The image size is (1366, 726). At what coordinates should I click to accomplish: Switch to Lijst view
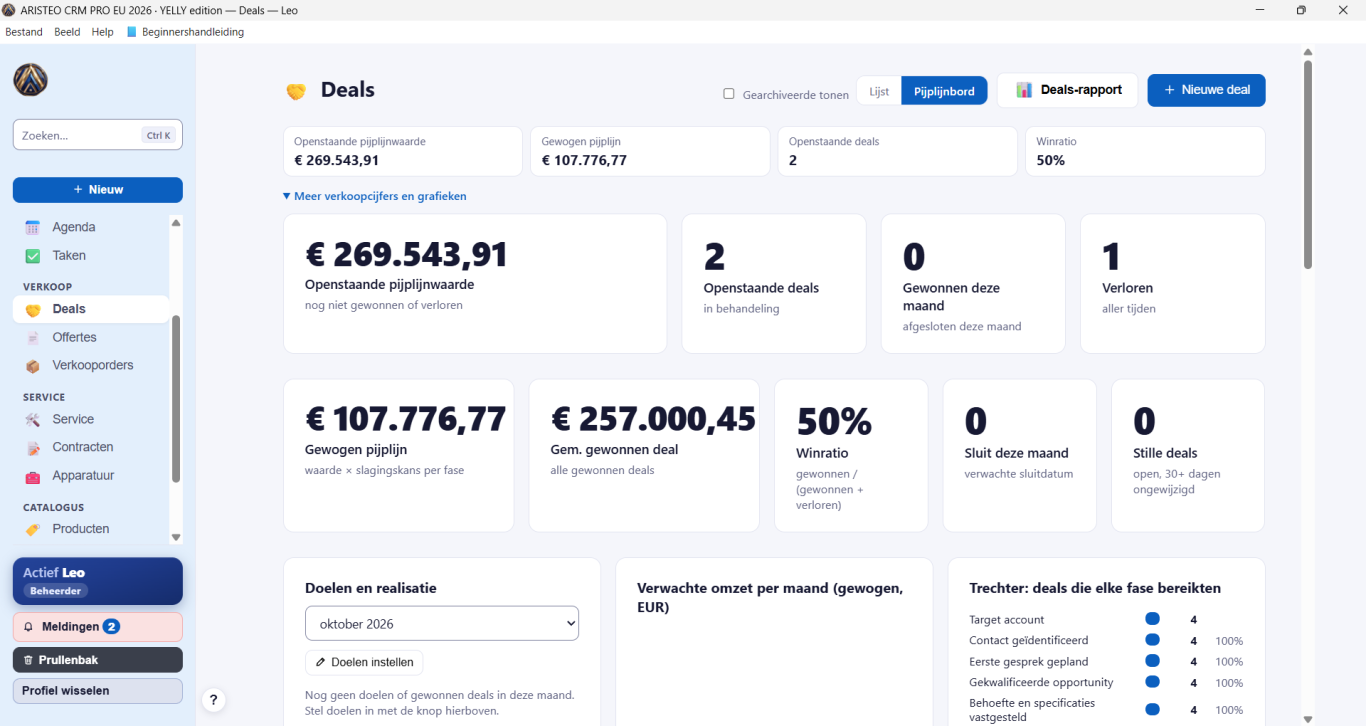point(879,90)
